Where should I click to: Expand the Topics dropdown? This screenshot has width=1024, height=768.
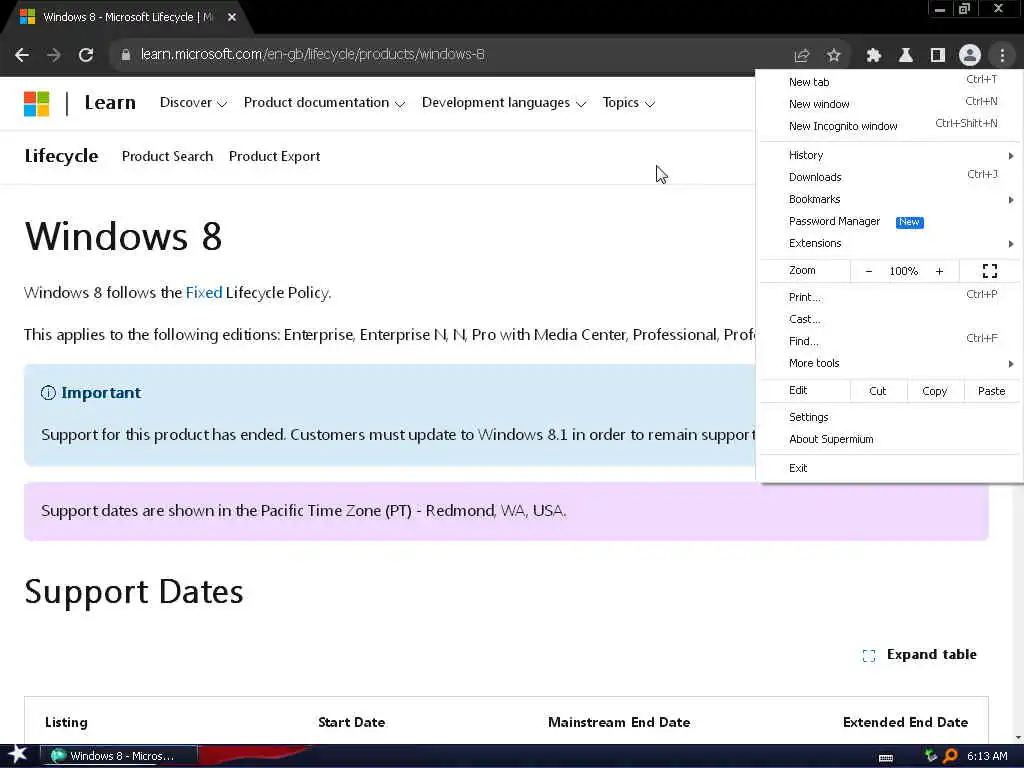(628, 103)
